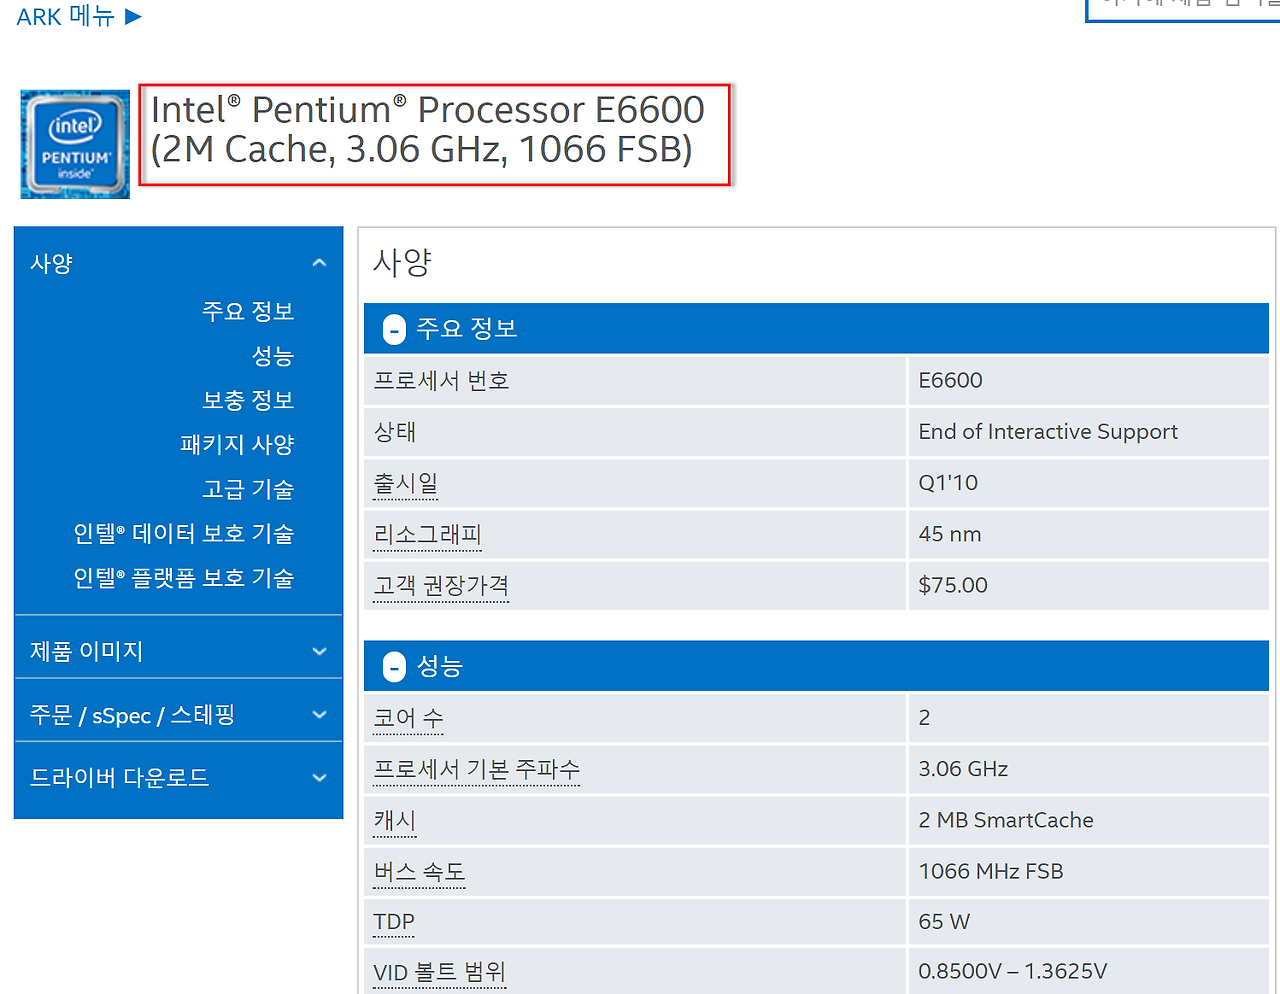Open the 버스 속도 definition link
Image resolution: width=1280 pixels, height=994 pixels.
click(419, 871)
